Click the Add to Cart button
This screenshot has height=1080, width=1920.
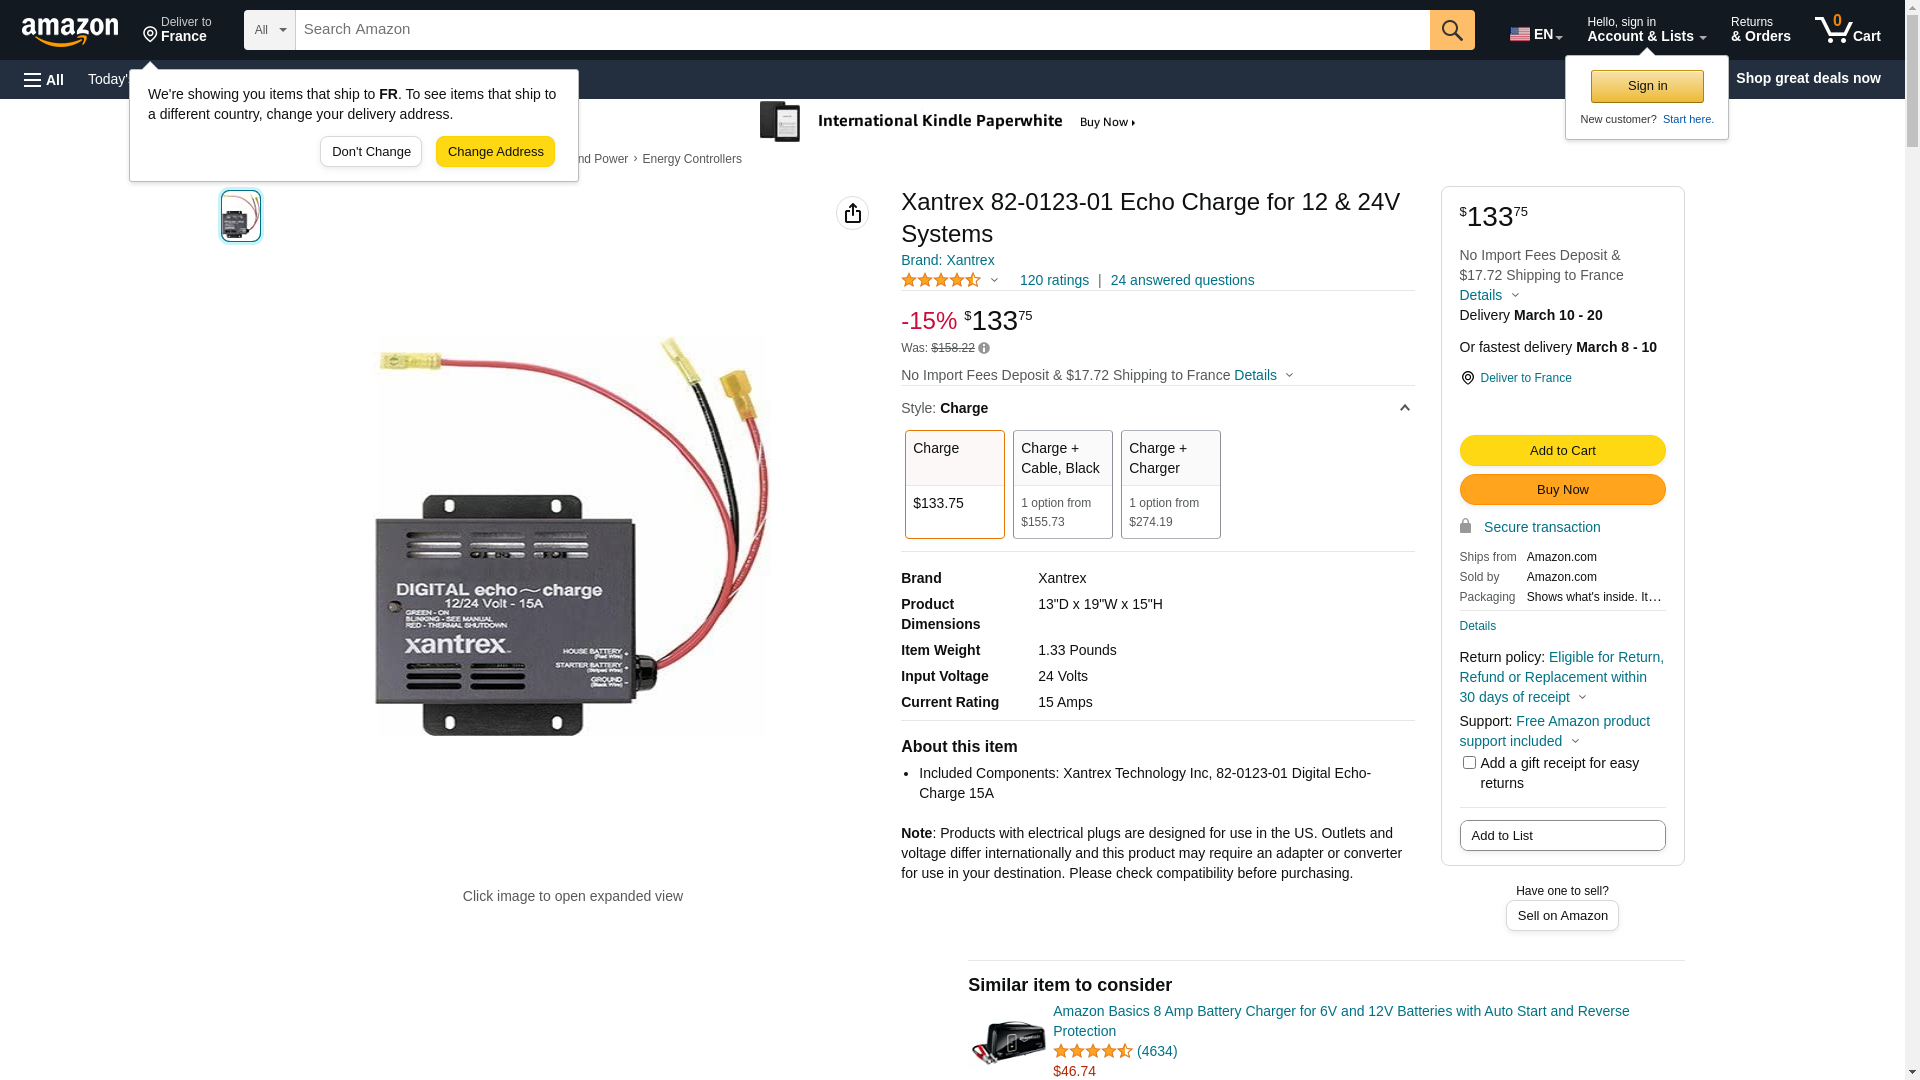[x=1562, y=451]
